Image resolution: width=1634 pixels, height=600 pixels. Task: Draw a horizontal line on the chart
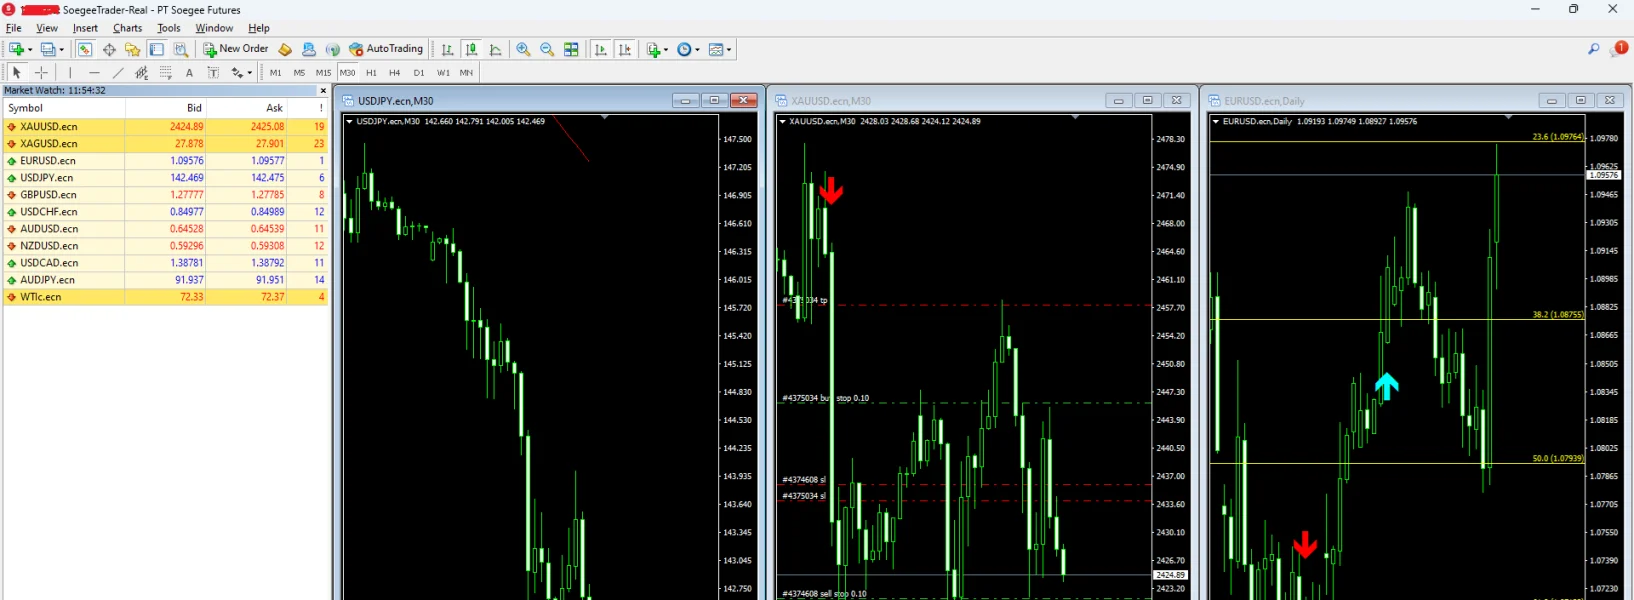click(x=94, y=72)
